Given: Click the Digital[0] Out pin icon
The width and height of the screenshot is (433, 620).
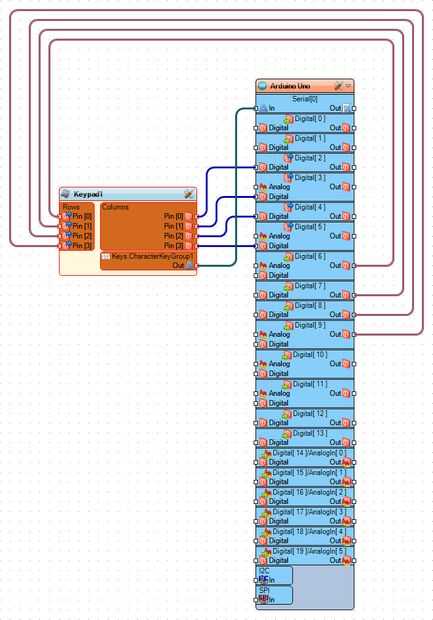Looking at the screenshot, I should [x=346, y=128].
